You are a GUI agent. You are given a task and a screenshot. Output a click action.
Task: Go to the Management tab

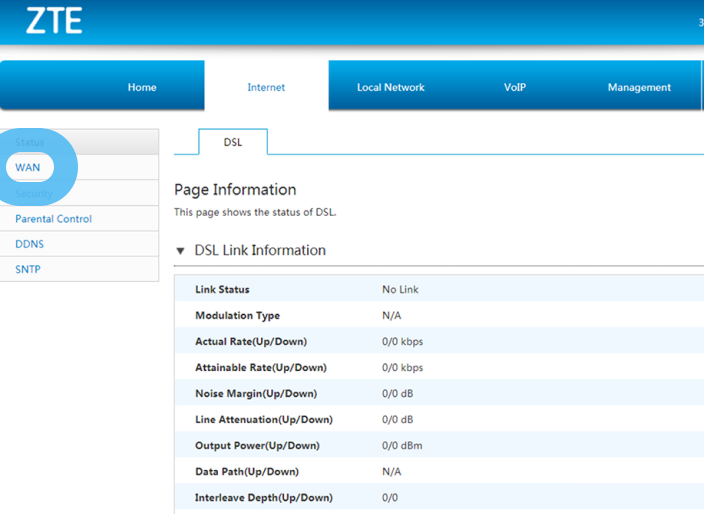click(639, 88)
